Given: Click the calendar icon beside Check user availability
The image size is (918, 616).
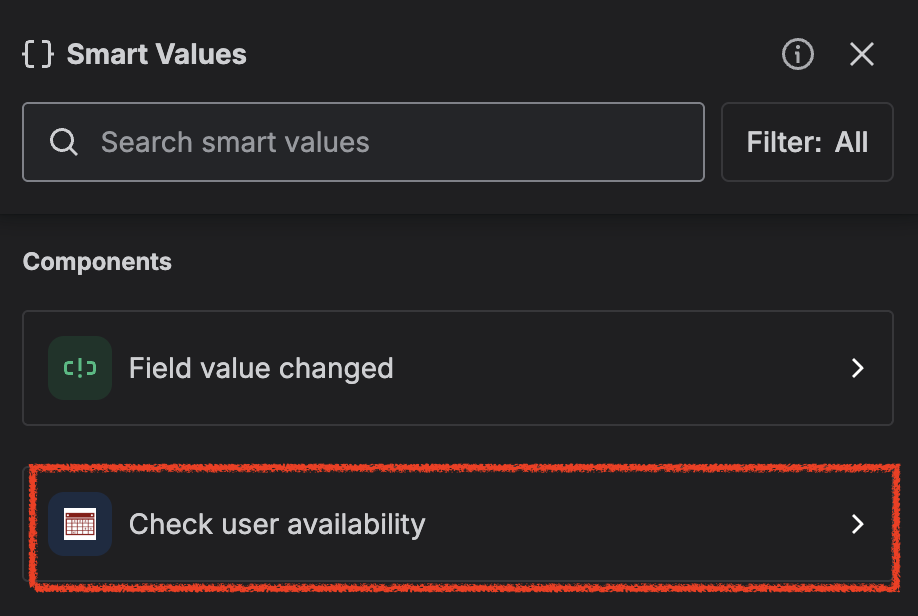Looking at the screenshot, I should (79, 524).
